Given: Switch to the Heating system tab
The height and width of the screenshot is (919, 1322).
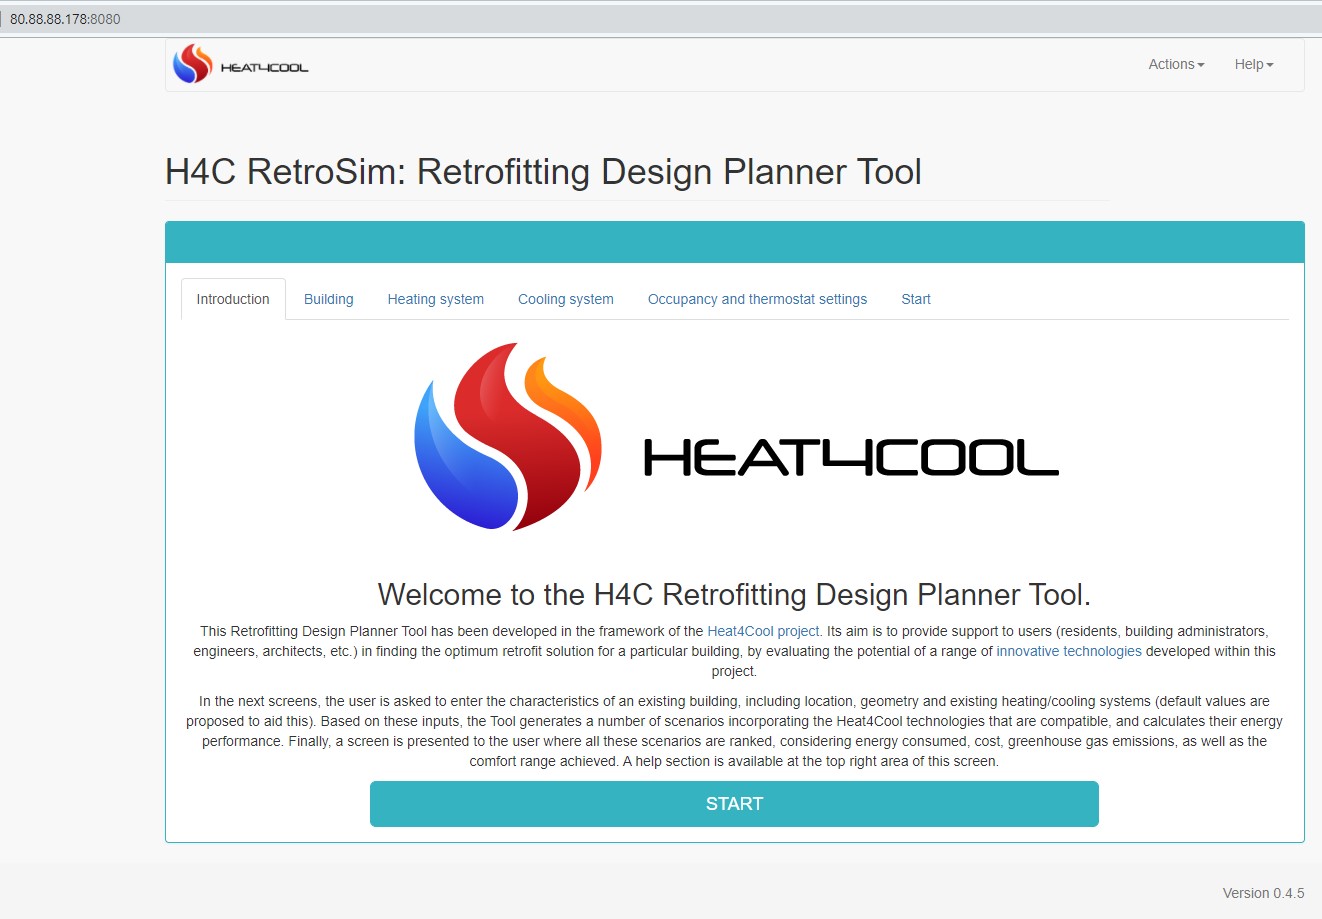Looking at the screenshot, I should point(436,299).
